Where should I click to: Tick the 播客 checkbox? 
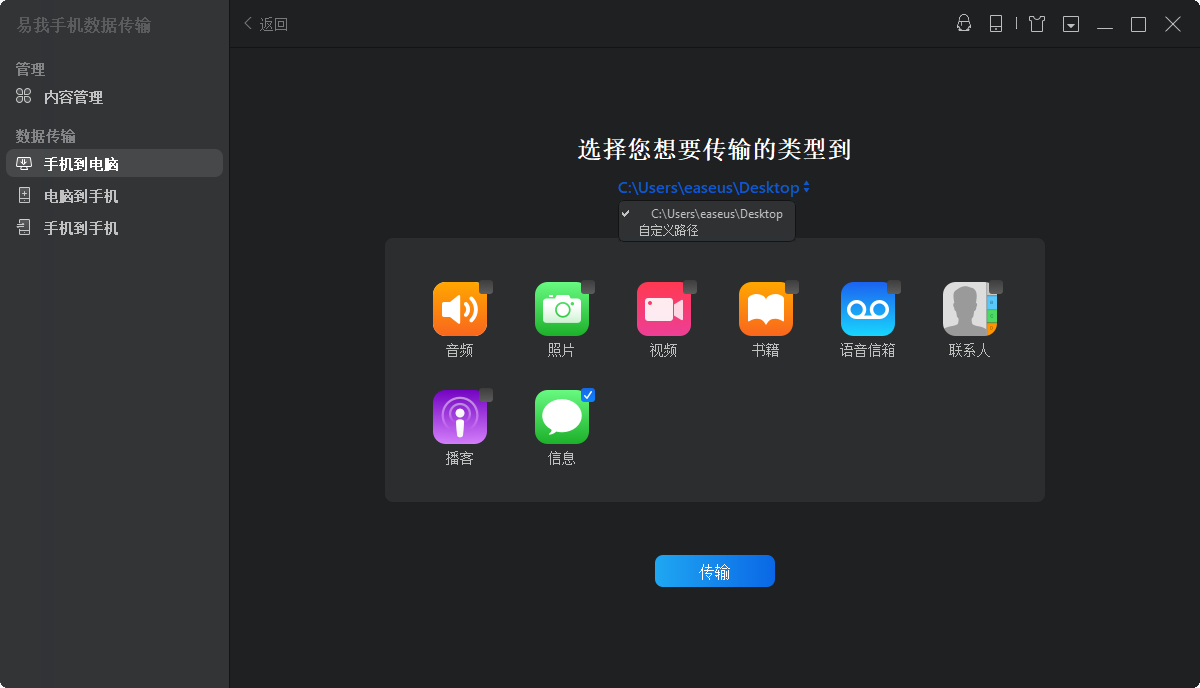click(486, 395)
